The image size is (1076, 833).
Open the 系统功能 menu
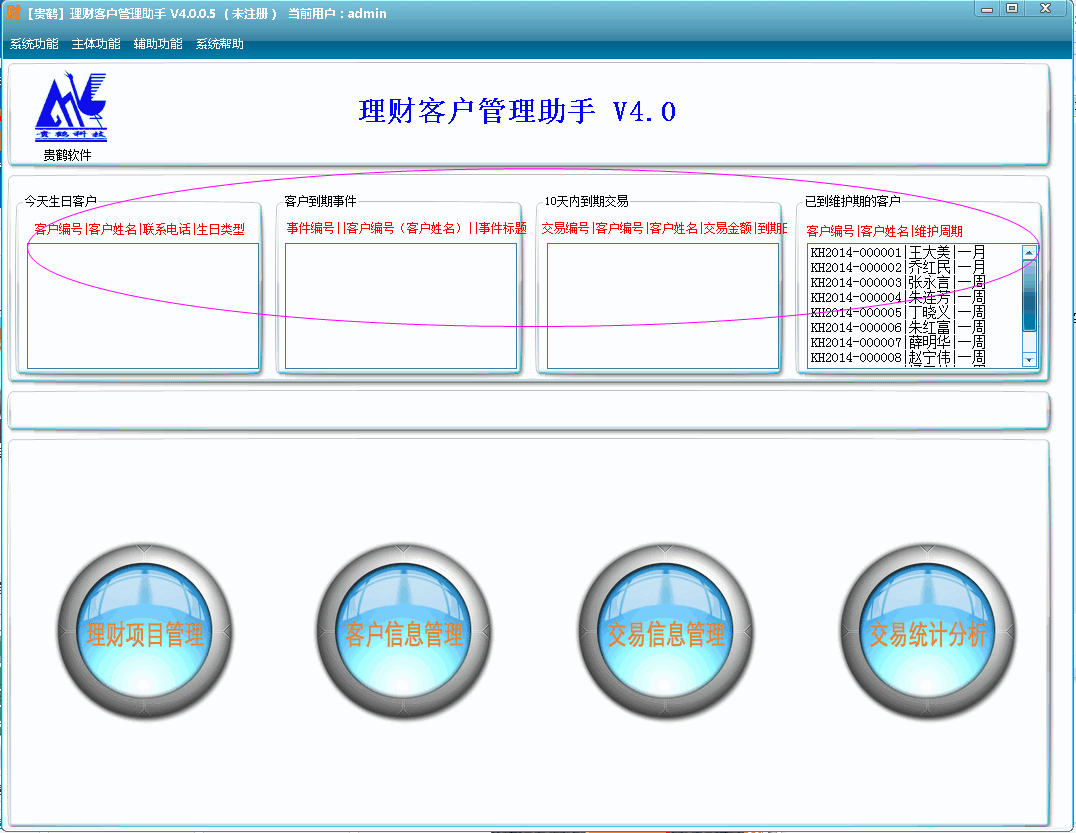34,44
